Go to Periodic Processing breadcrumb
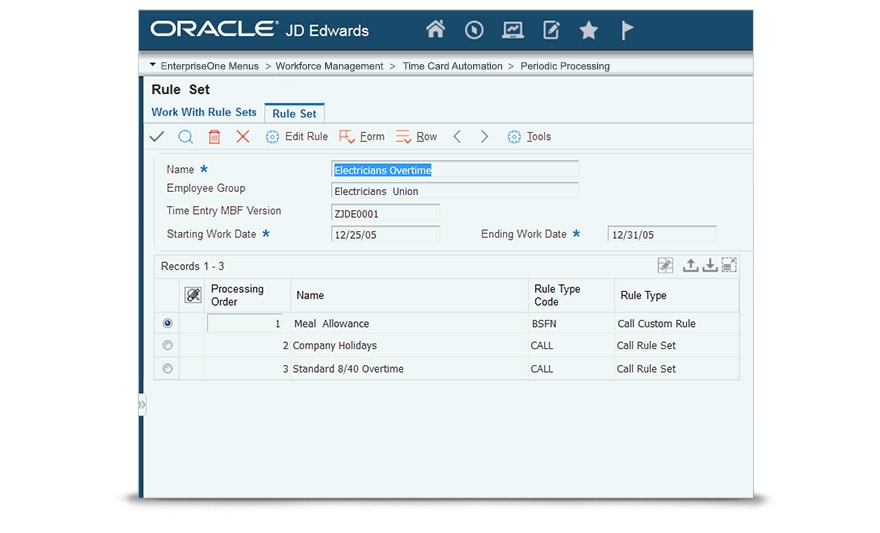The height and width of the screenshot is (533, 880). tap(565, 66)
